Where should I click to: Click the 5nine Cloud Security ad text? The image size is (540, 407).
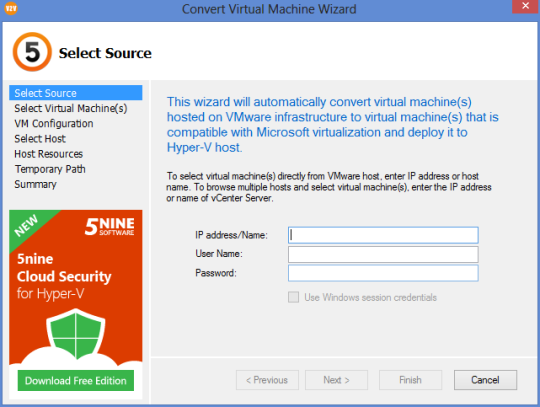click(64, 268)
